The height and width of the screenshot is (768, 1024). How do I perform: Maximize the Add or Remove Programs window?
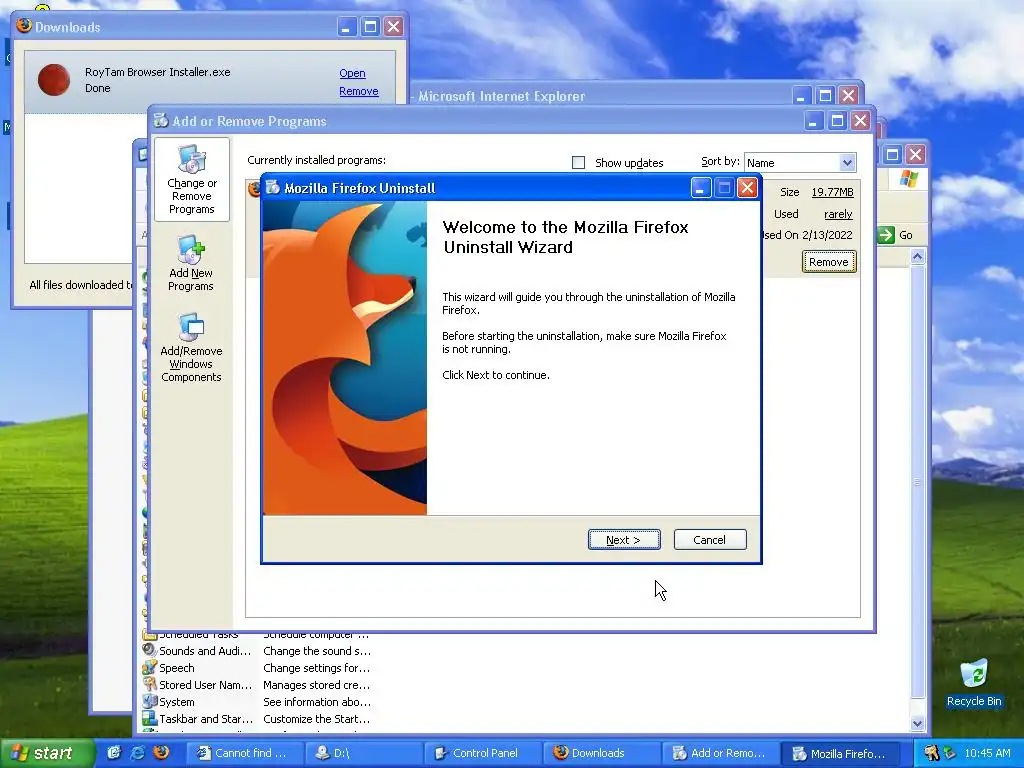pyautogui.click(x=837, y=121)
